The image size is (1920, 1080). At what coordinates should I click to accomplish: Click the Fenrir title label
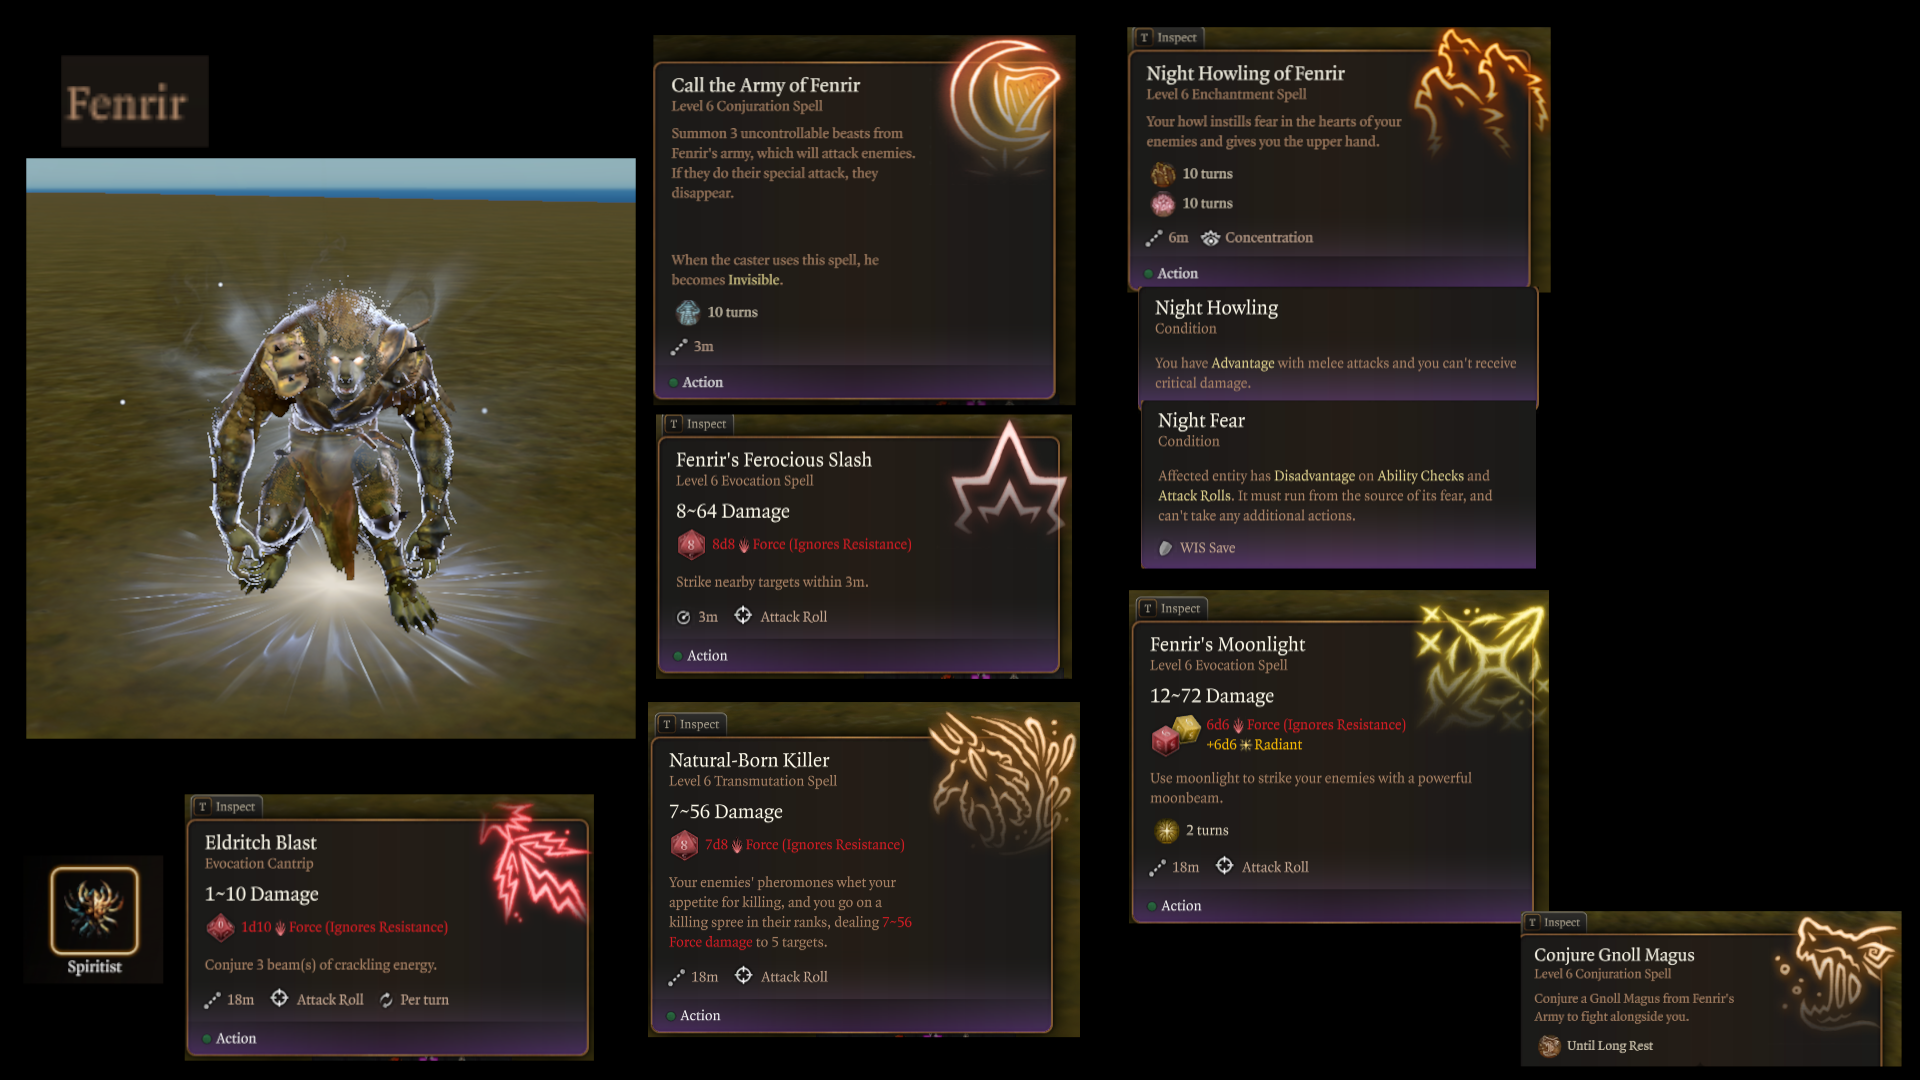[127, 102]
